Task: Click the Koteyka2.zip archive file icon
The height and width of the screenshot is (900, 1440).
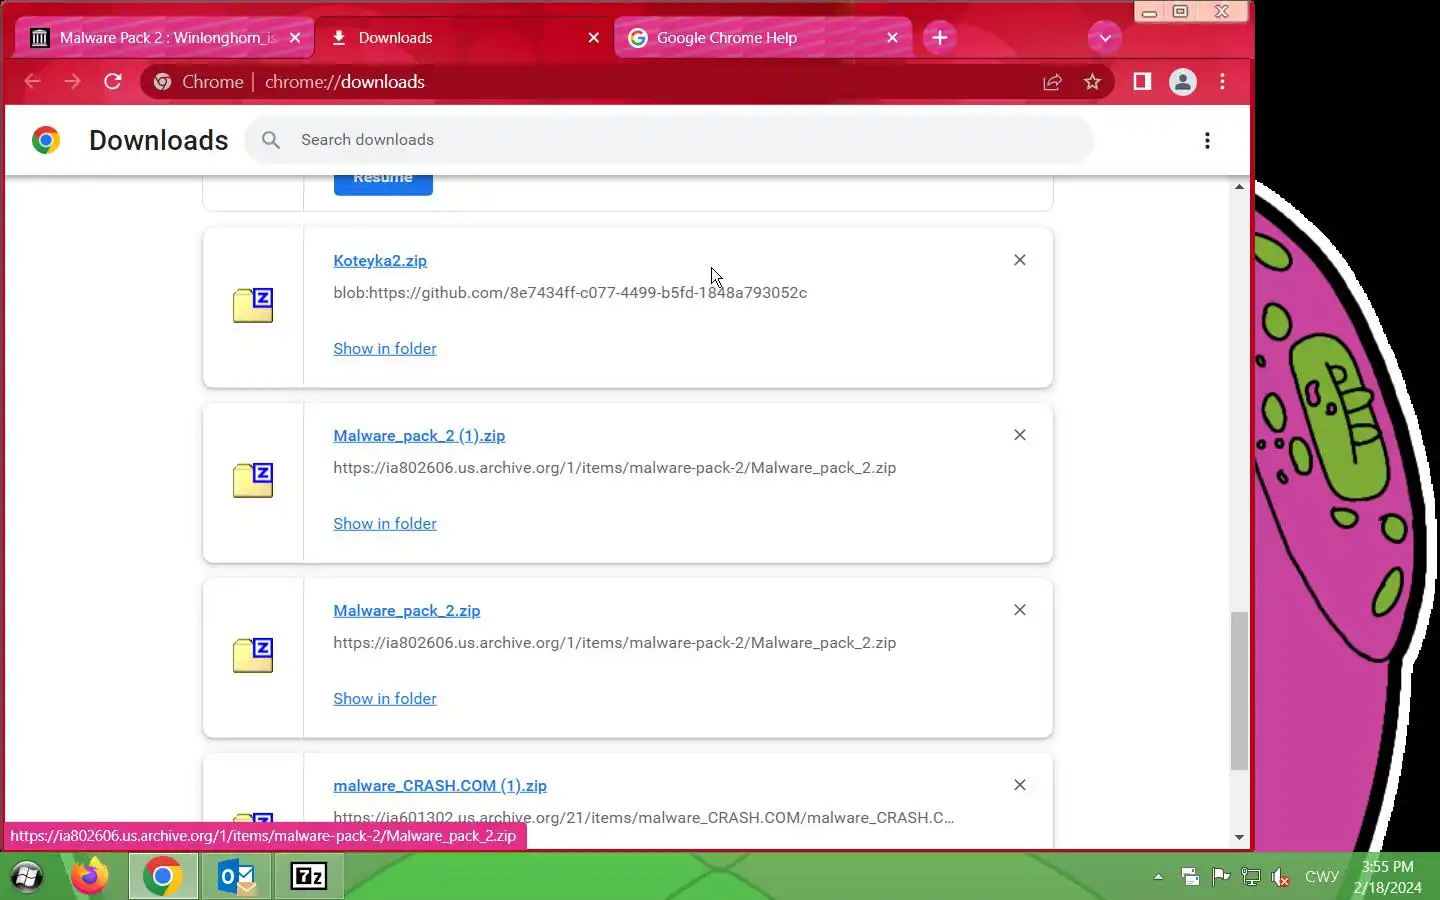Action: (x=253, y=305)
